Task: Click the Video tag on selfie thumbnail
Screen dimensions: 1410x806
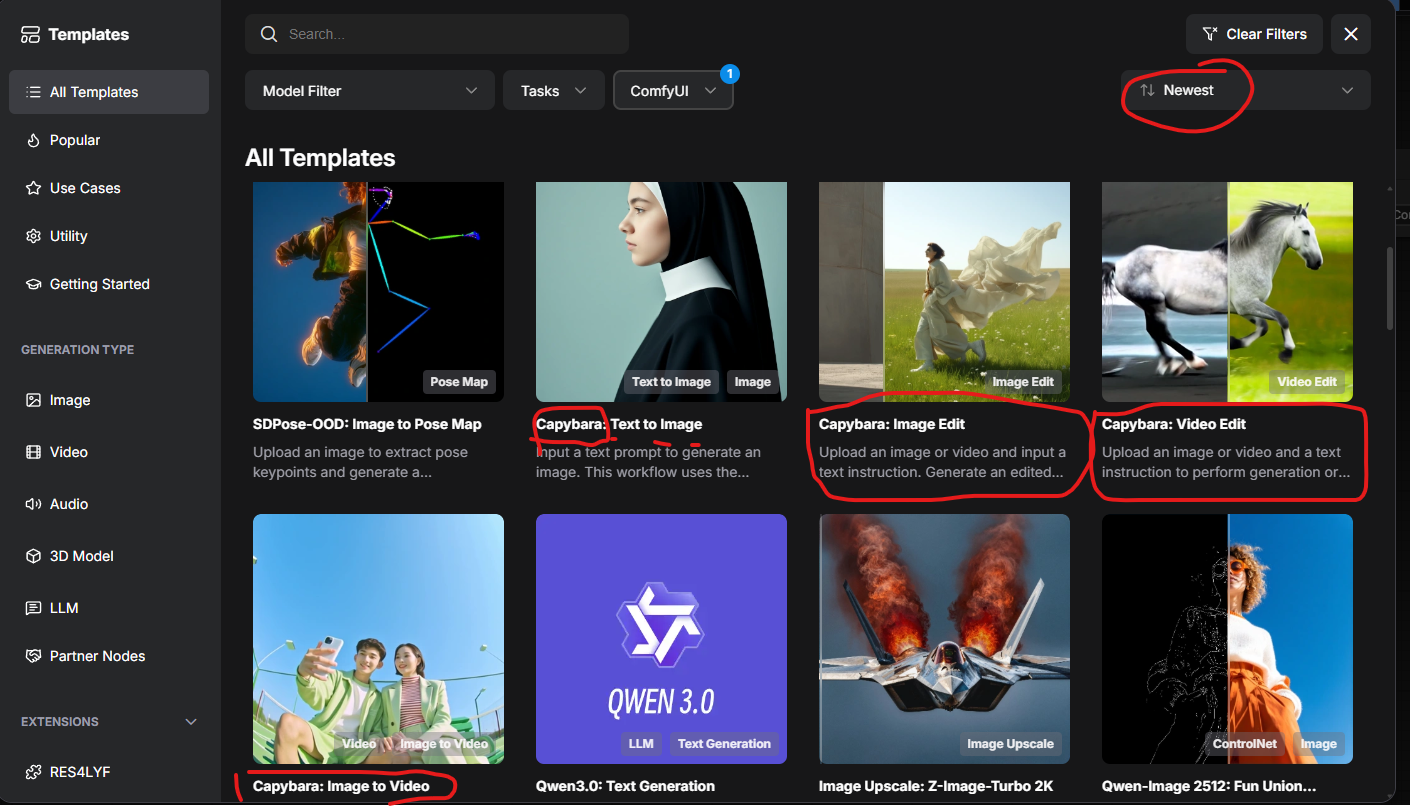Action: pos(359,744)
